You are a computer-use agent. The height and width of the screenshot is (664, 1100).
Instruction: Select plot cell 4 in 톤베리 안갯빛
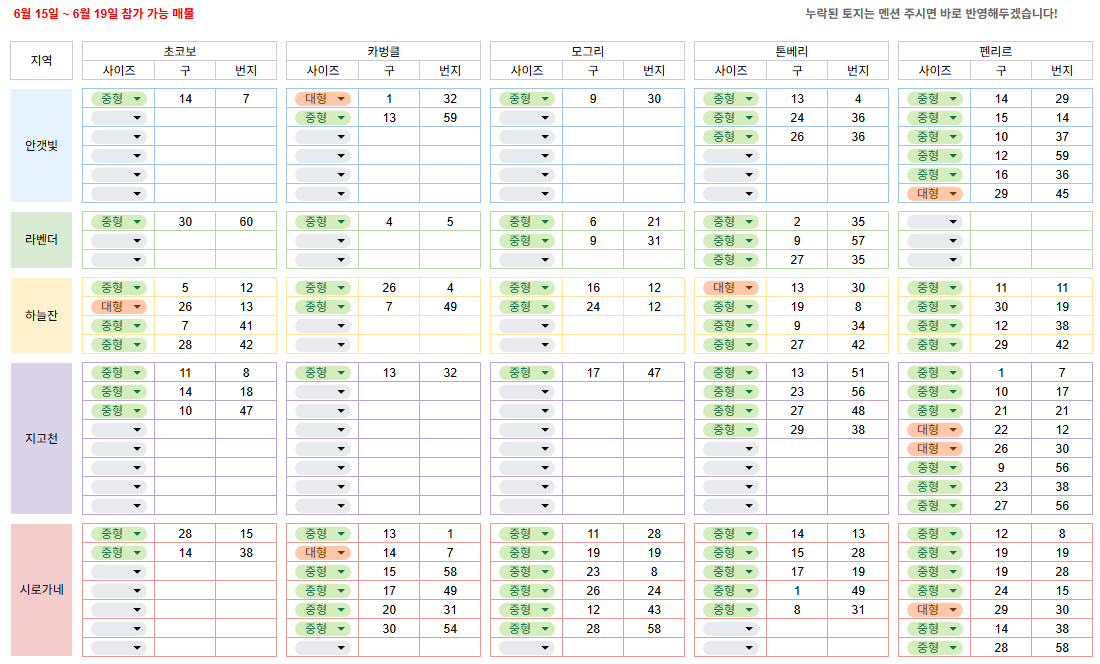pyautogui.click(x=858, y=99)
